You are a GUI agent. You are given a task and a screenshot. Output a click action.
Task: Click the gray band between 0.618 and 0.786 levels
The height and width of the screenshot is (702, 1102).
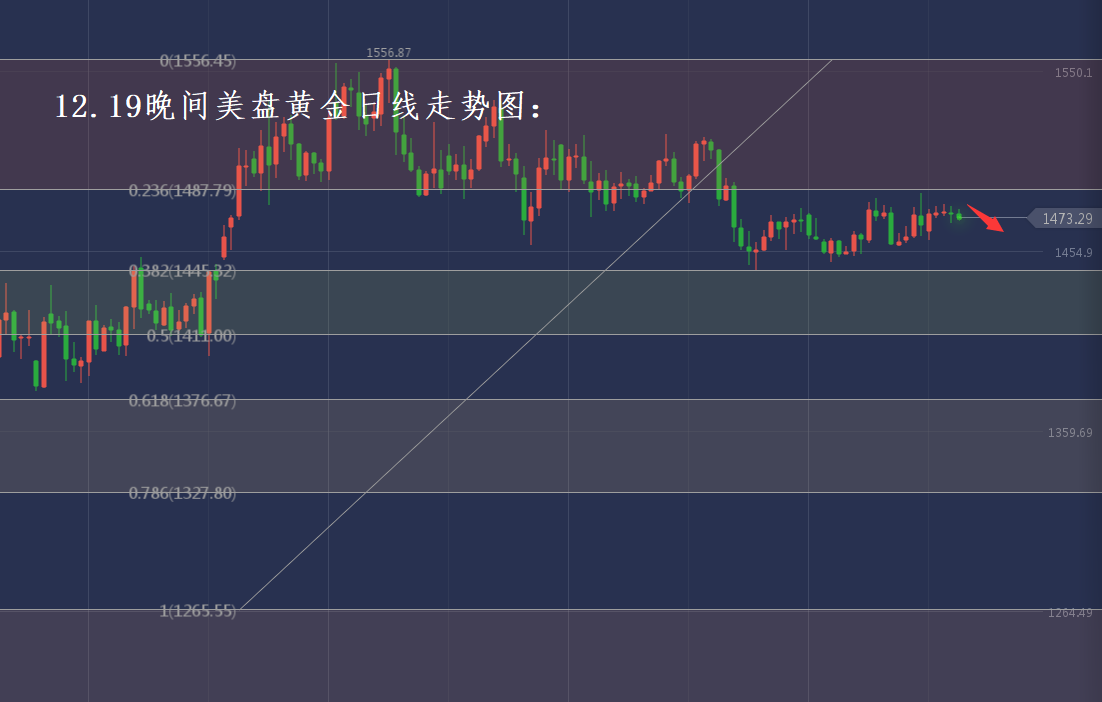coord(650,446)
